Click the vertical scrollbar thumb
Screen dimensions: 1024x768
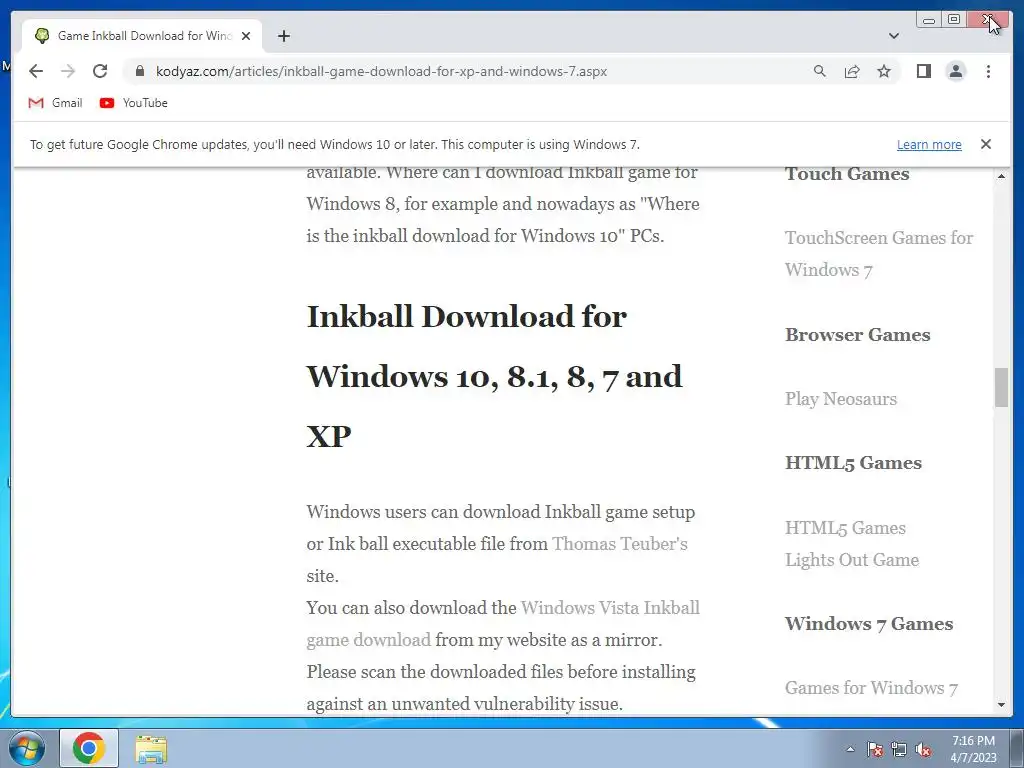(1001, 387)
